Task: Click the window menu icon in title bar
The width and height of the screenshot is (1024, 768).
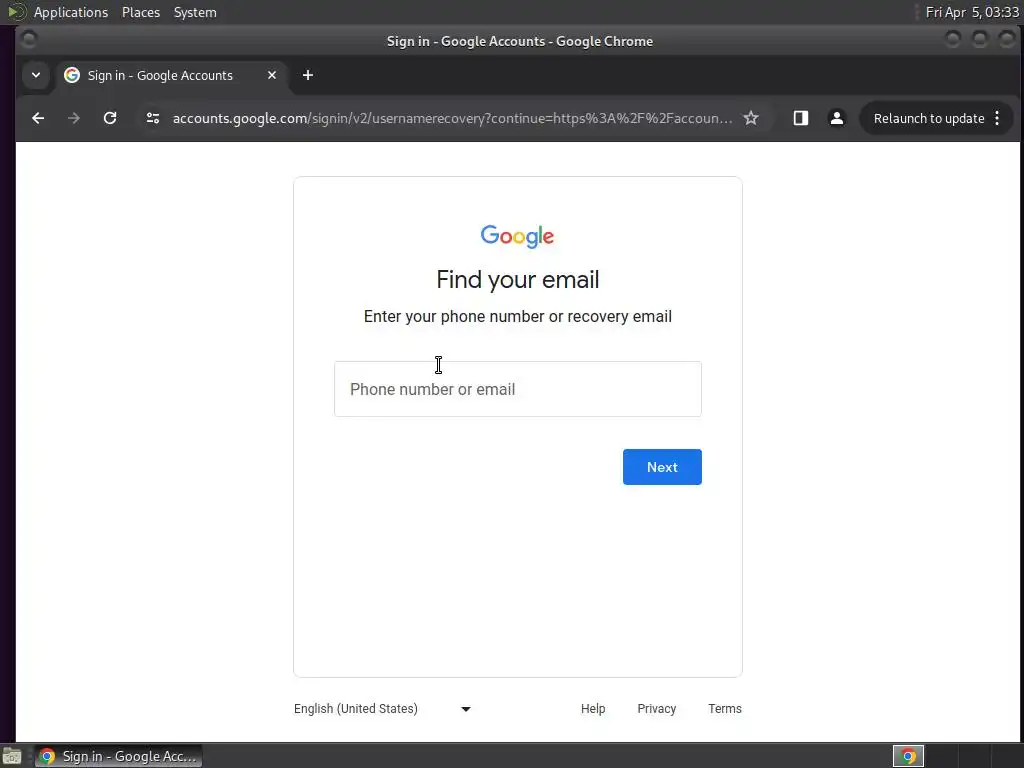Action: [x=28, y=39]
